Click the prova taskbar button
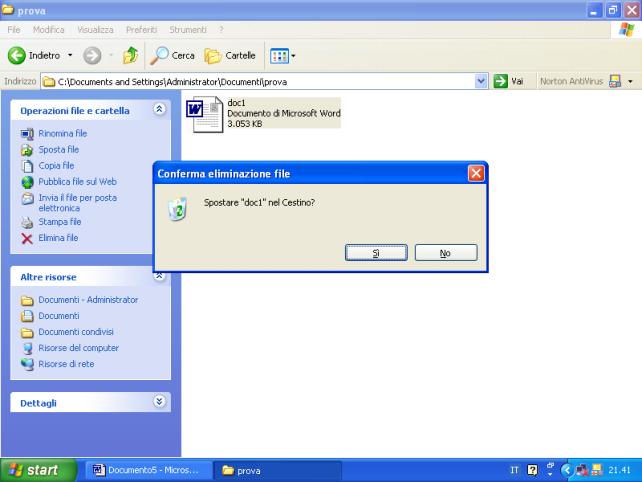The width and height of the screenshot is (642, 482). (x=278, y=470)
